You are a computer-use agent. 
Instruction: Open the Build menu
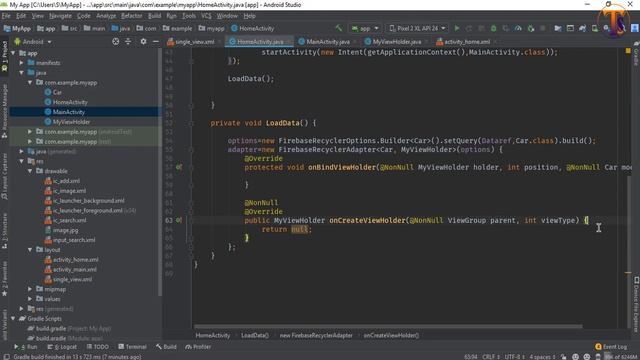[x=154, y=16]
